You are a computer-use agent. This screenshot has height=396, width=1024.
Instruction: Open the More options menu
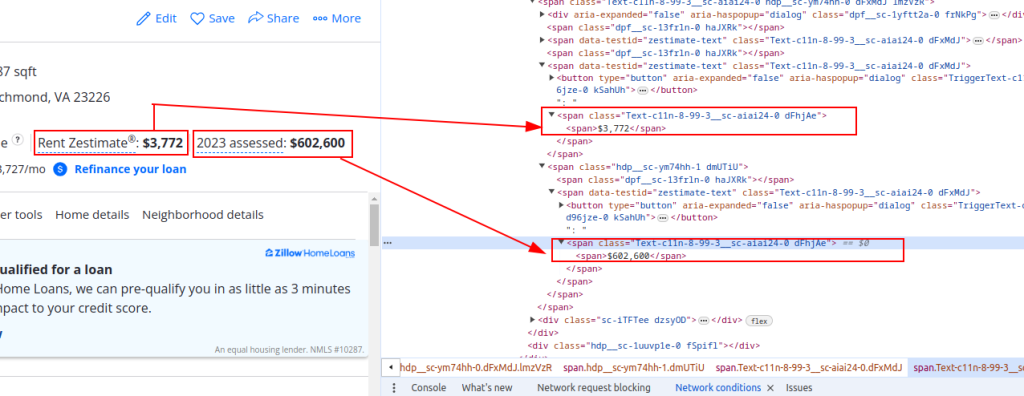337,18
